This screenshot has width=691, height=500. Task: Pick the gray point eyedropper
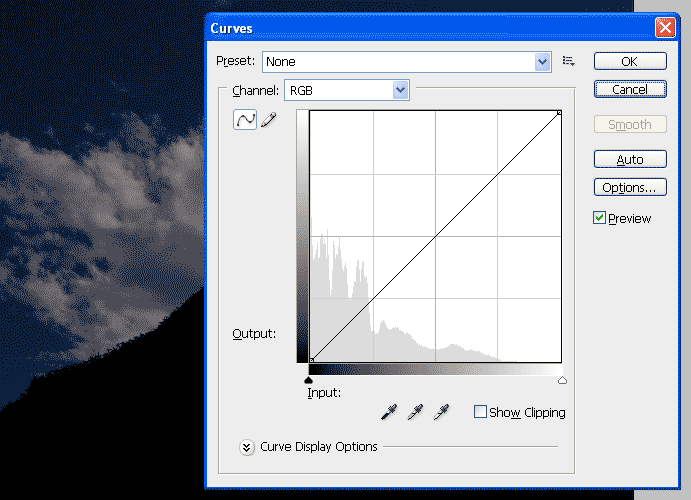tap(415, 412)
